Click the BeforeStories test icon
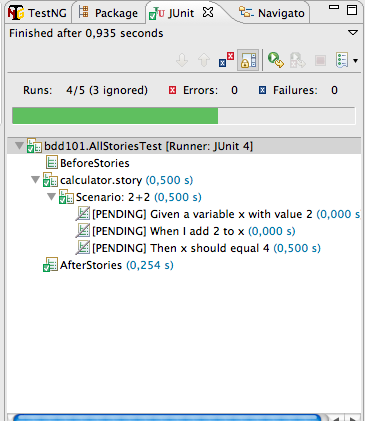This screenshot has width=365, height=421. (x=52, y=163)
